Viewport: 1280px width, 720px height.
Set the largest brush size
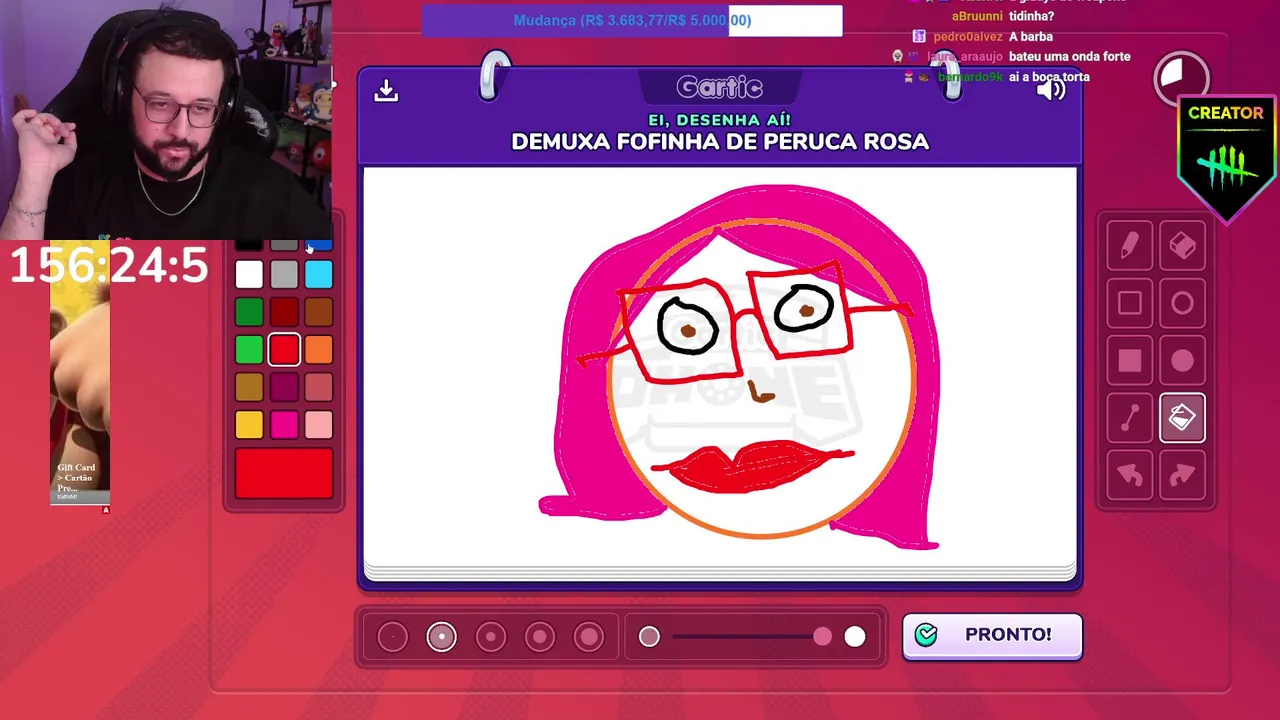point(588,637)
